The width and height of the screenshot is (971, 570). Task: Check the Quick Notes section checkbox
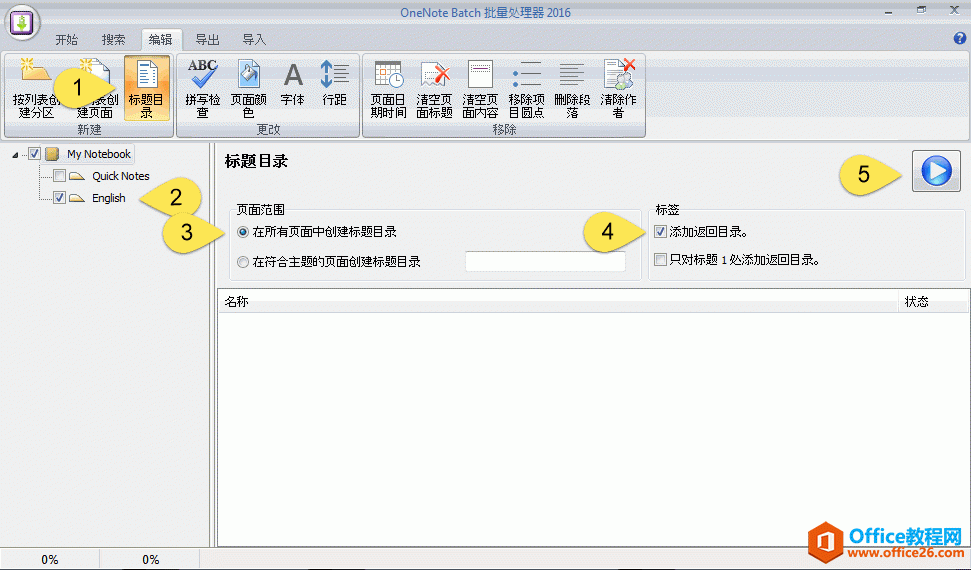click(59, 176)
